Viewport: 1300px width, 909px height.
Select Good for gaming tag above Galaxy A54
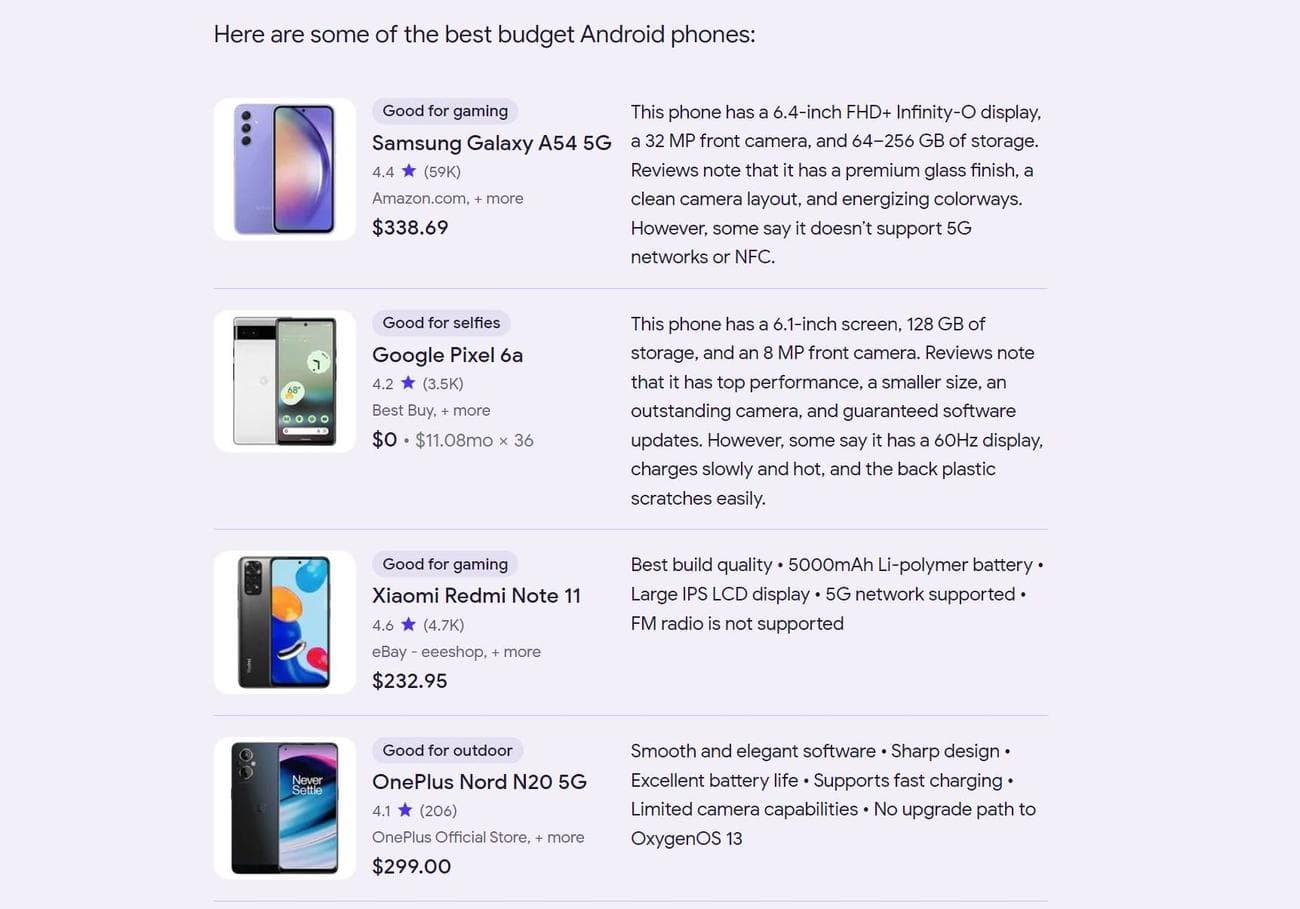[x=445, y=111]
